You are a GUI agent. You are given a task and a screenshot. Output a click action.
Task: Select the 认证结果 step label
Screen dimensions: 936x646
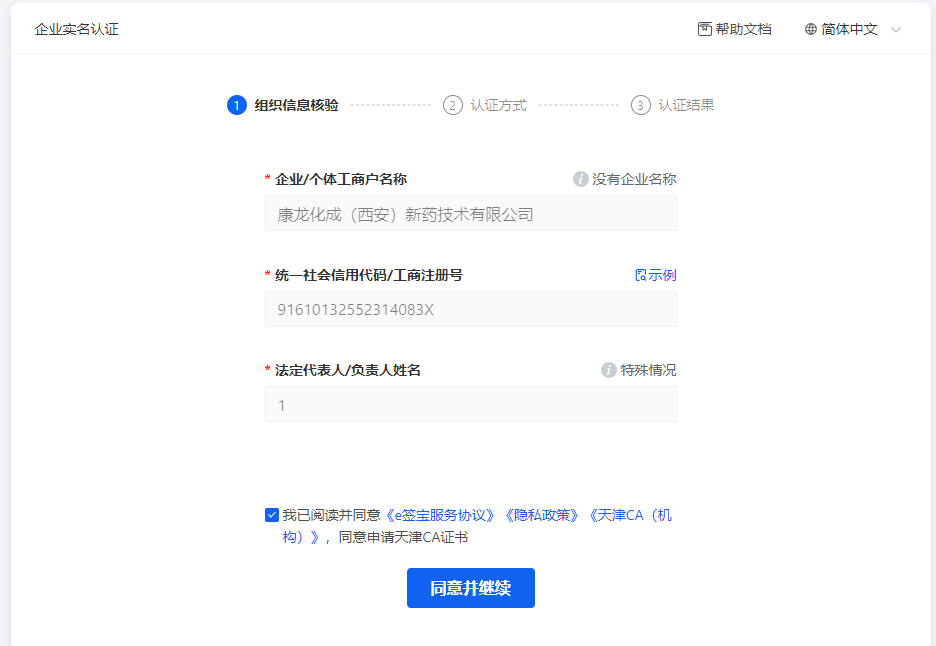[686, 105]
